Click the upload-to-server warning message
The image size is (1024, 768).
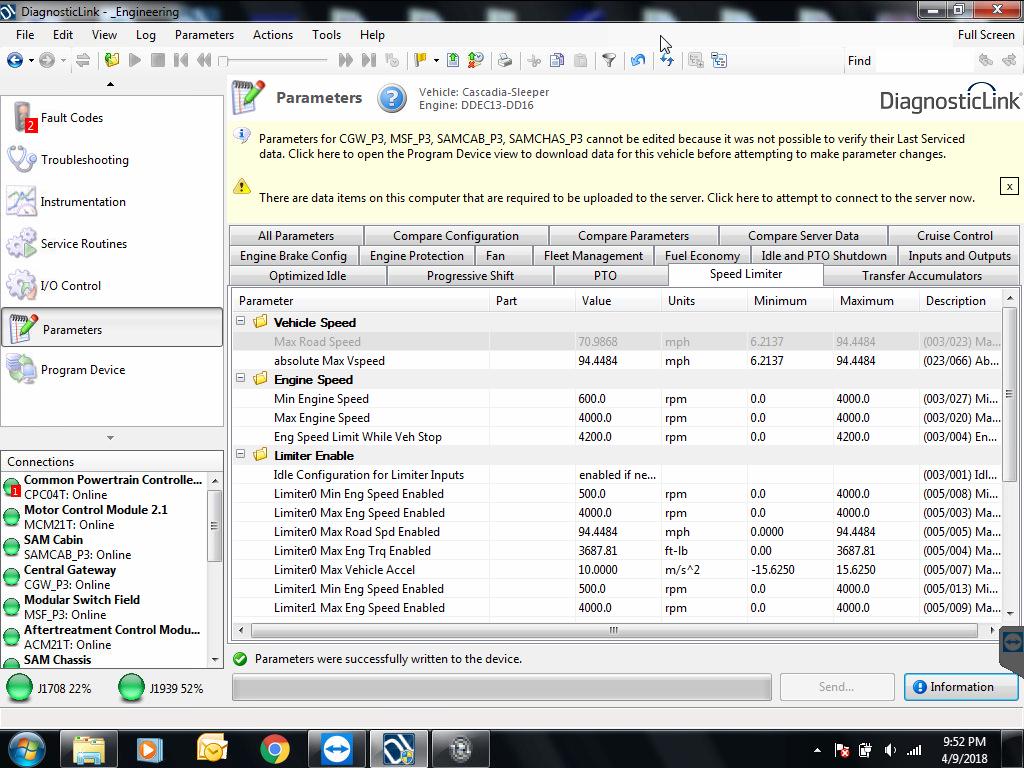[616, 198]
